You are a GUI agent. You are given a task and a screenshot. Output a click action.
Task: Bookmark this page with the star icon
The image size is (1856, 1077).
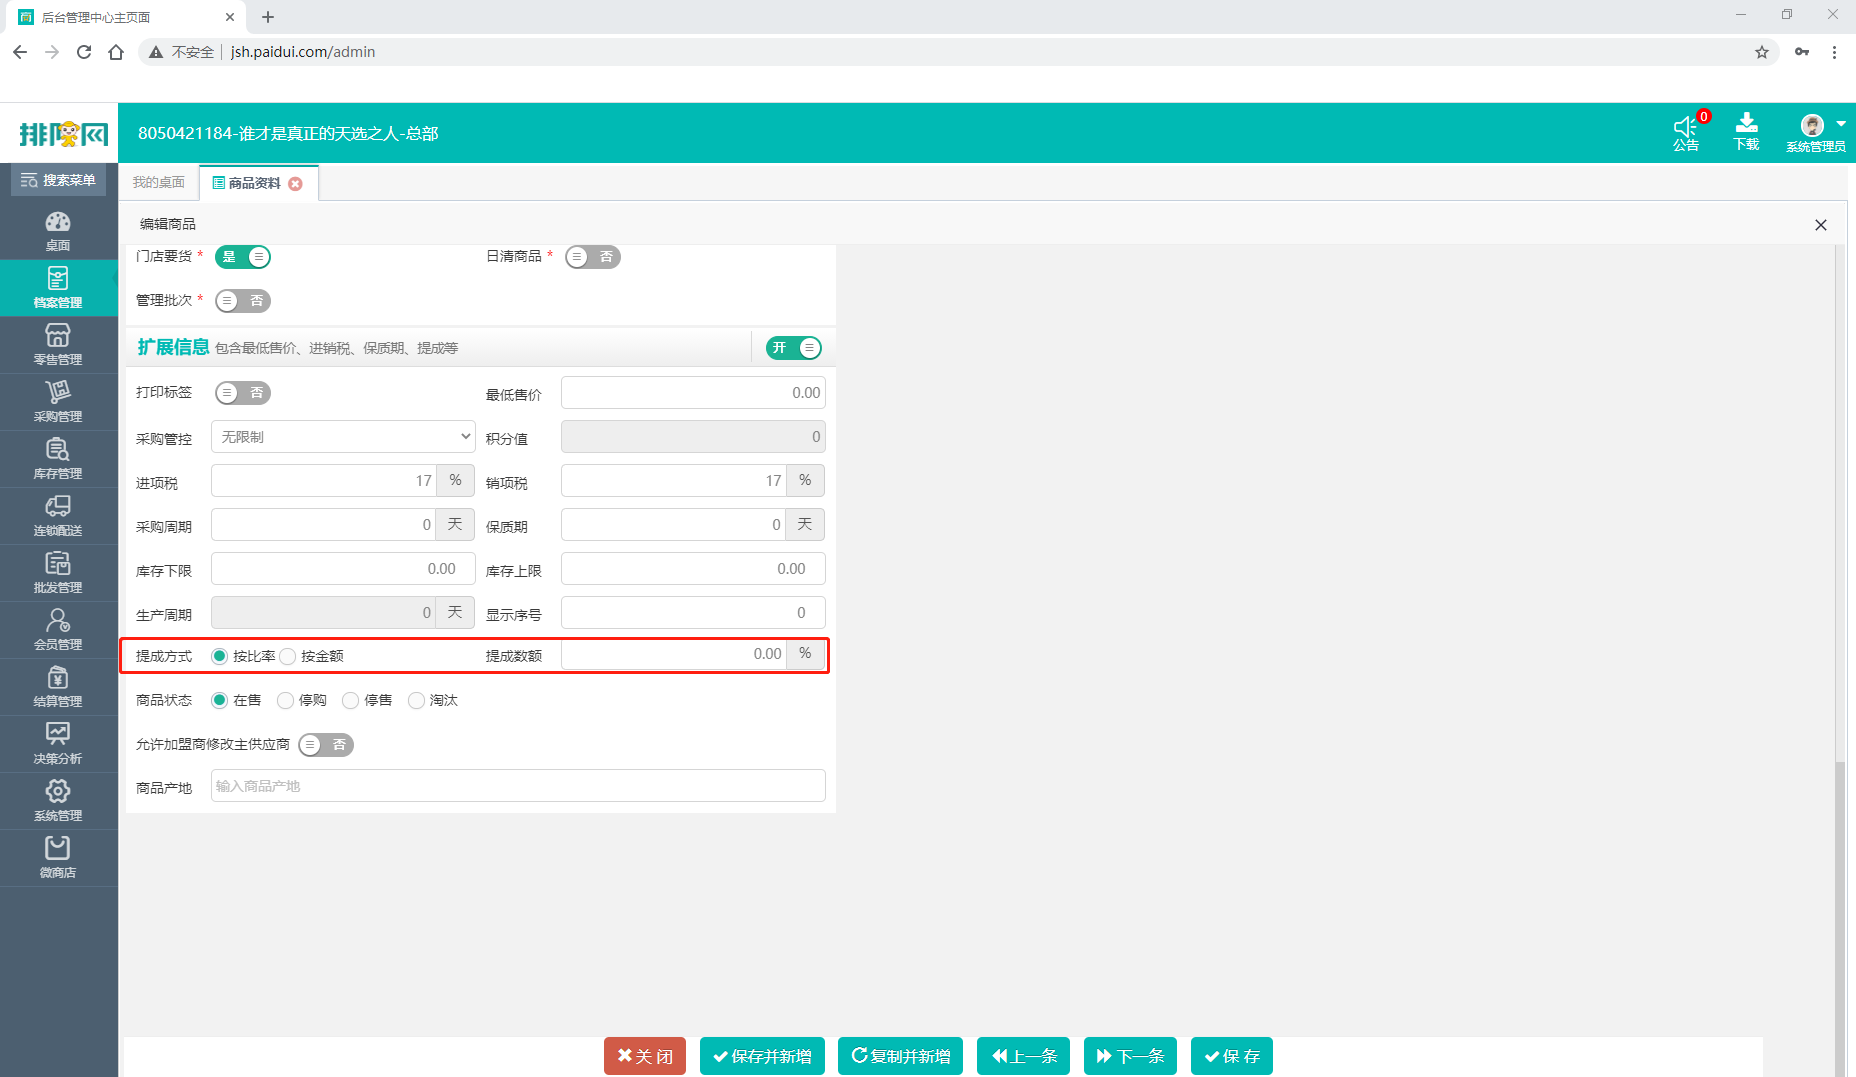click(x=1762, y=52)
